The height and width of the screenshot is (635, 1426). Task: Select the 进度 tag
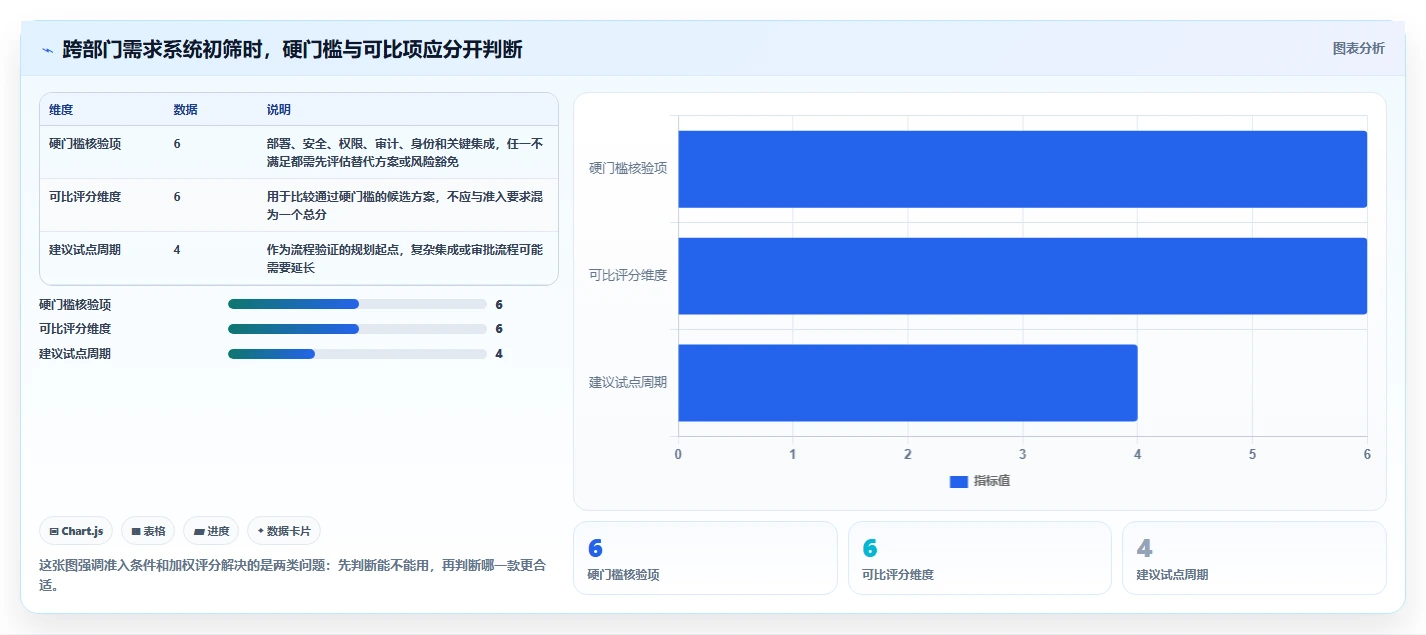tap(211, 531)
